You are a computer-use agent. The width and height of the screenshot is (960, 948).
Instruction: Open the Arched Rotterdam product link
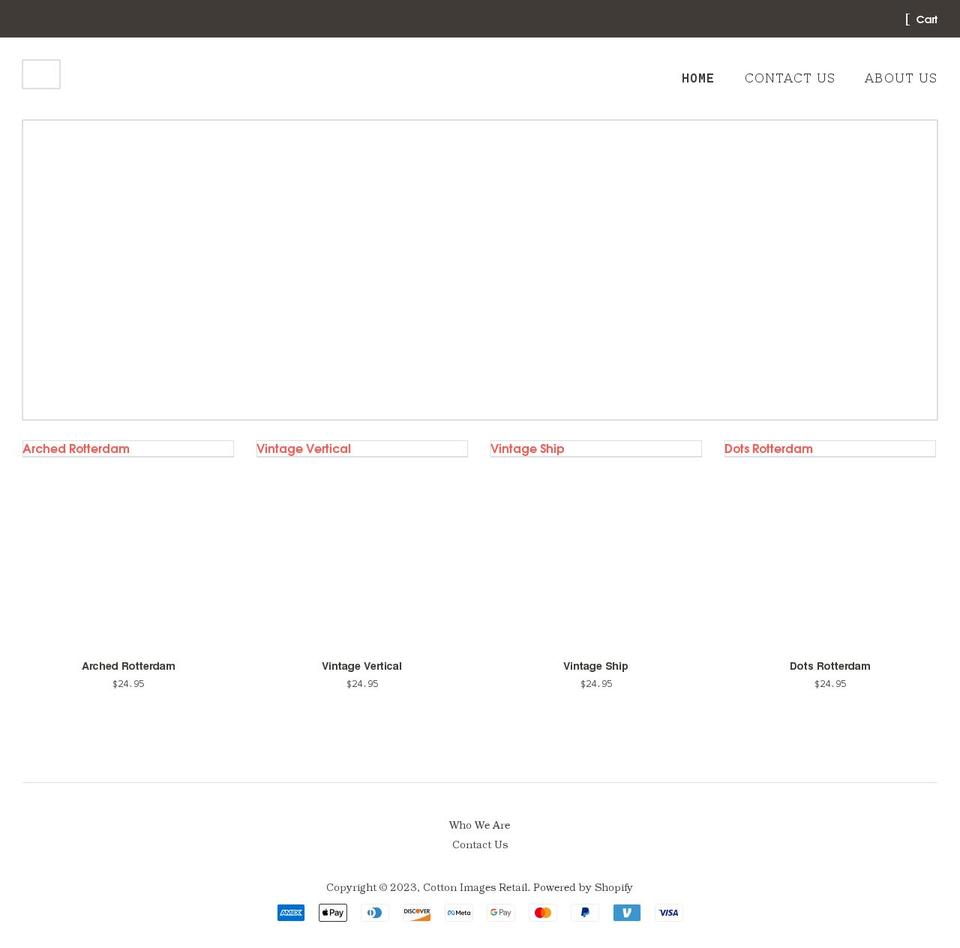[x=75, y=449]
